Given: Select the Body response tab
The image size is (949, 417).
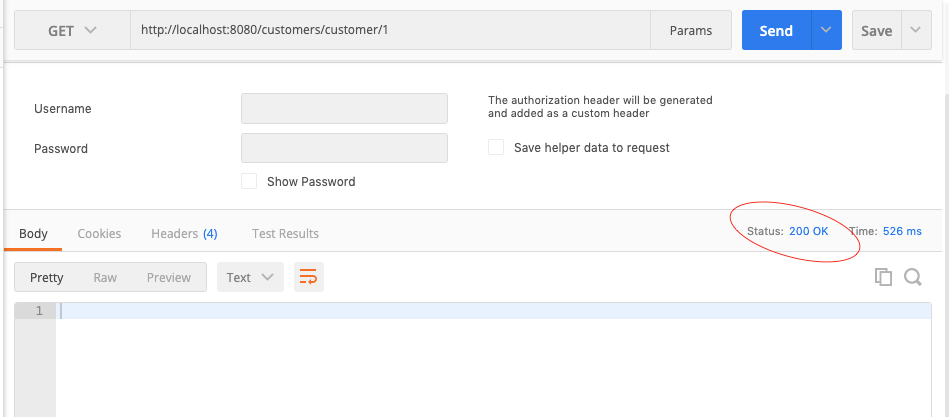Looking at the screenshot, I should [x=33, y=233].
